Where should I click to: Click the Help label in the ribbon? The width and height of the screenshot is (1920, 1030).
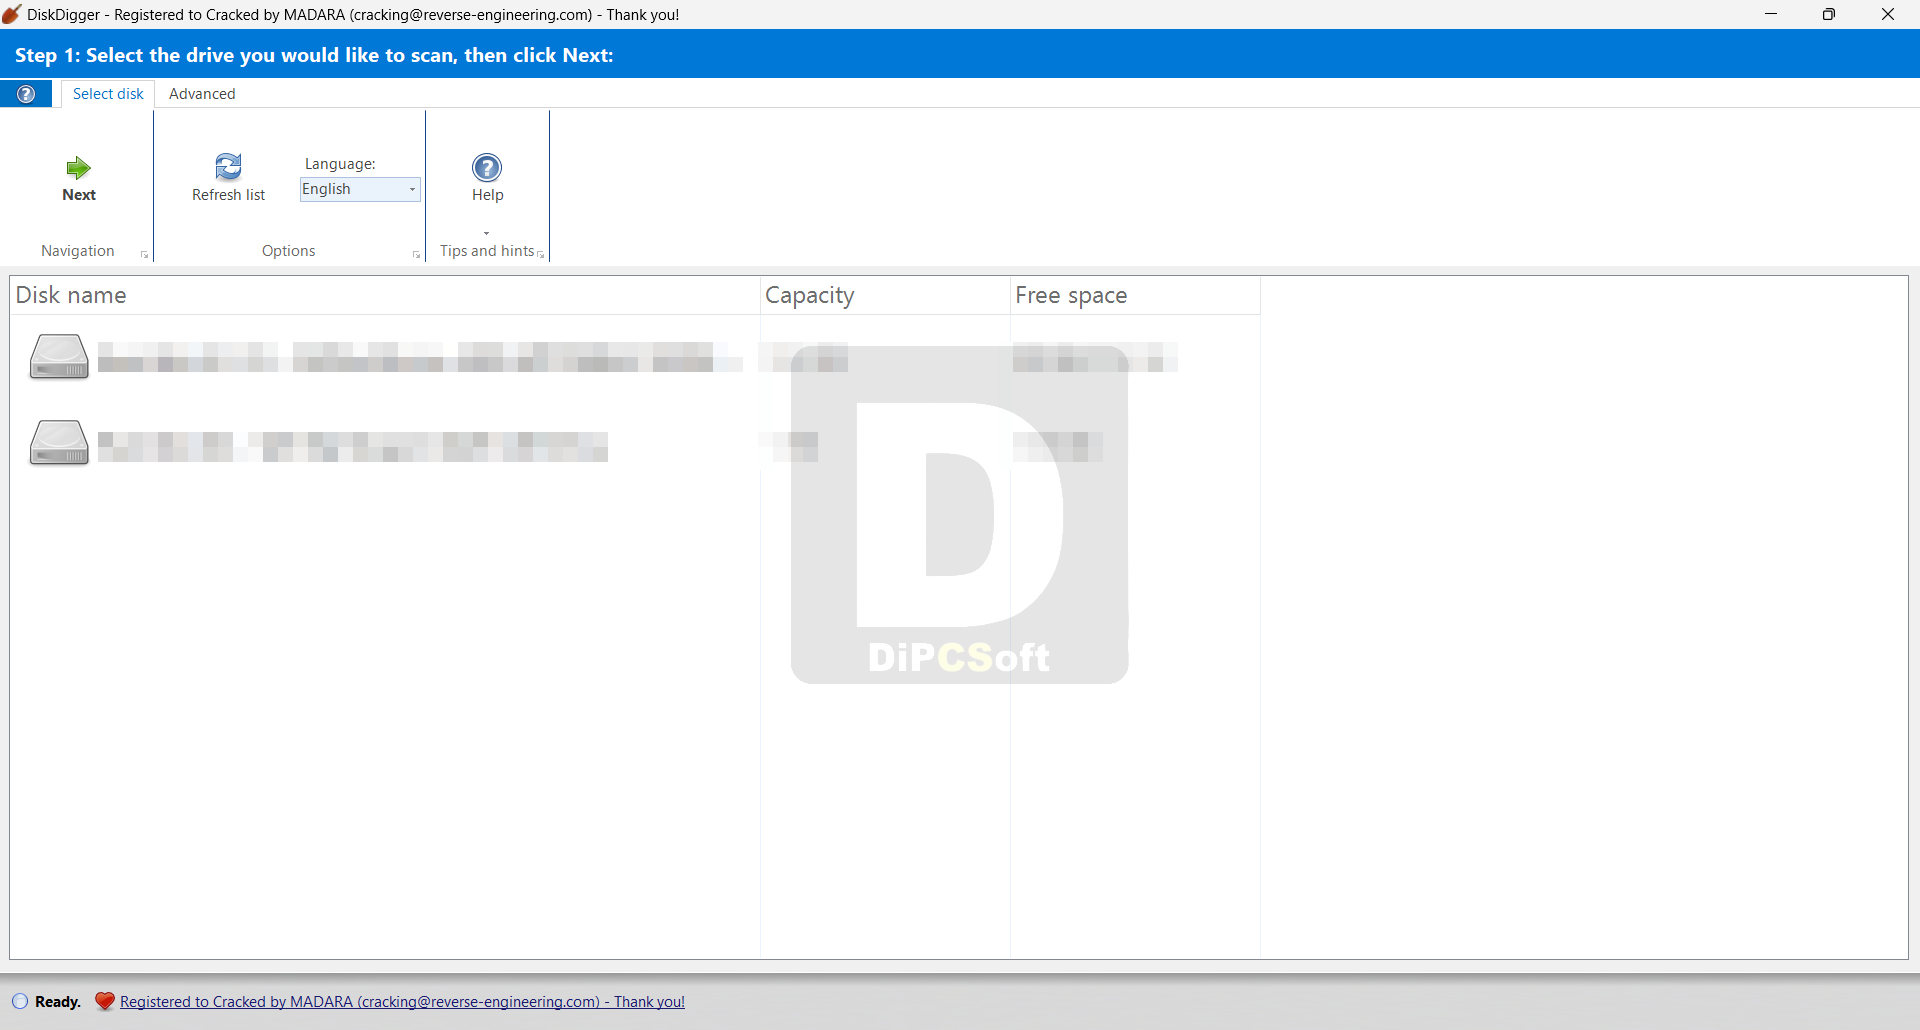(488, 195)
